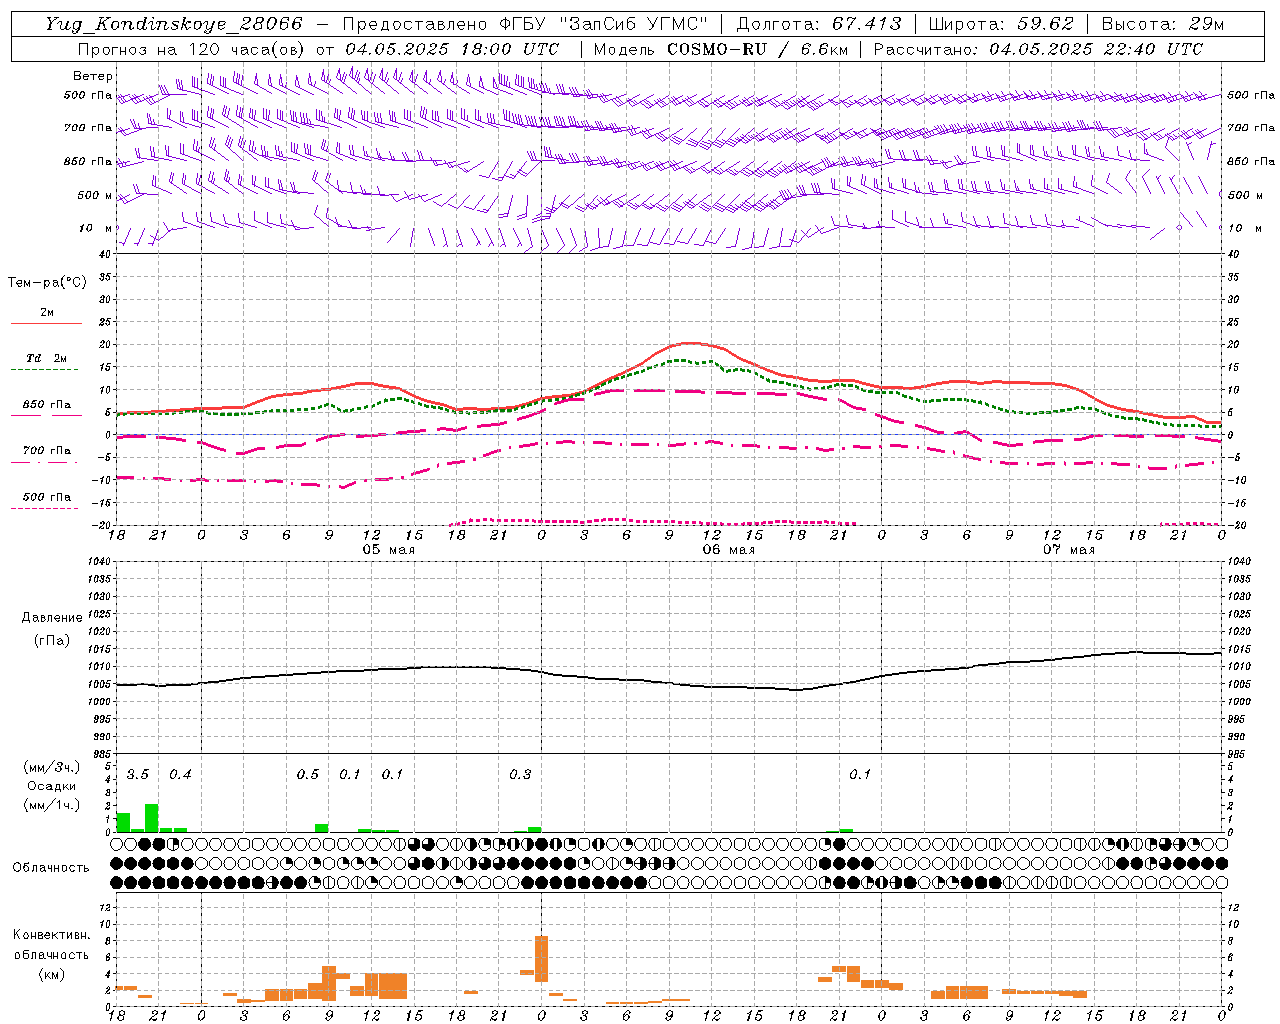Click the '(мм/1ч.)' precipitation unit label

coord(52,805)
